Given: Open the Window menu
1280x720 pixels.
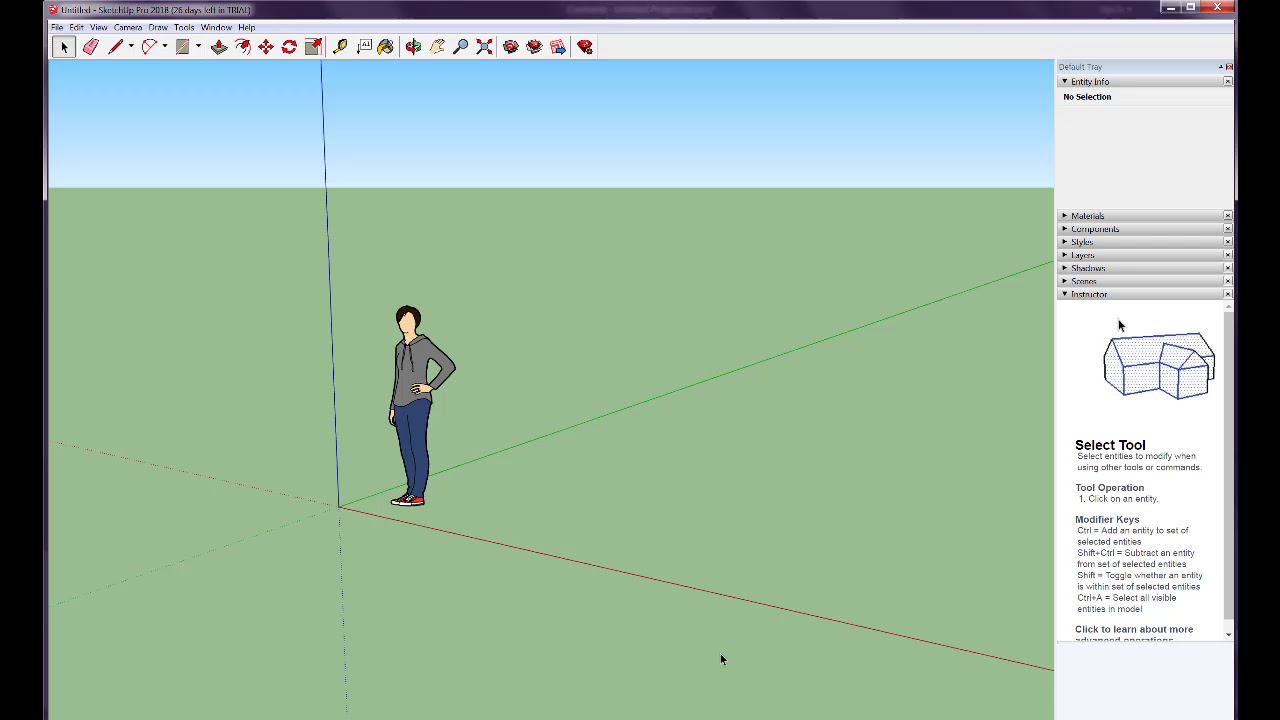Looking at the screenshot, I should (x=216, y=27).
